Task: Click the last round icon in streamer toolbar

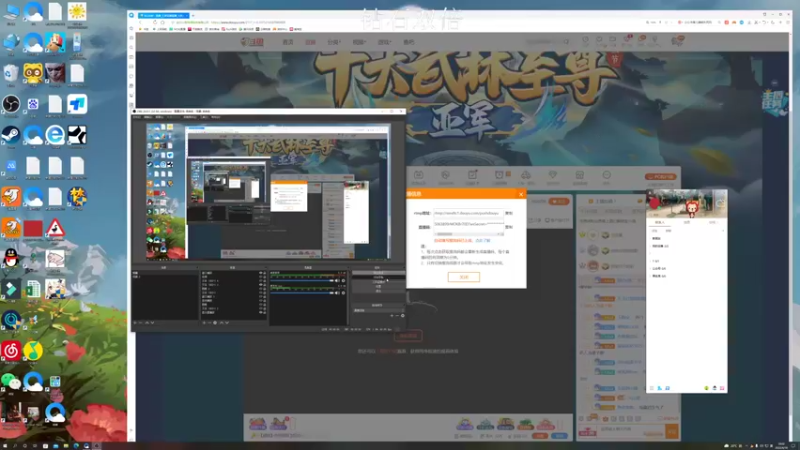Action: click(606, 175)
